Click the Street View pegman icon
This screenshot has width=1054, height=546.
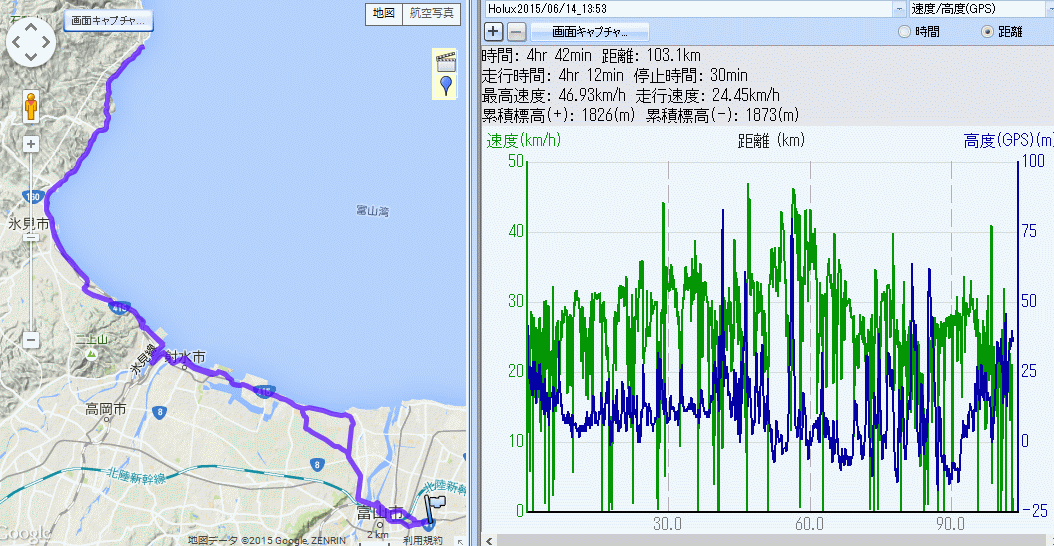[31, 106]
